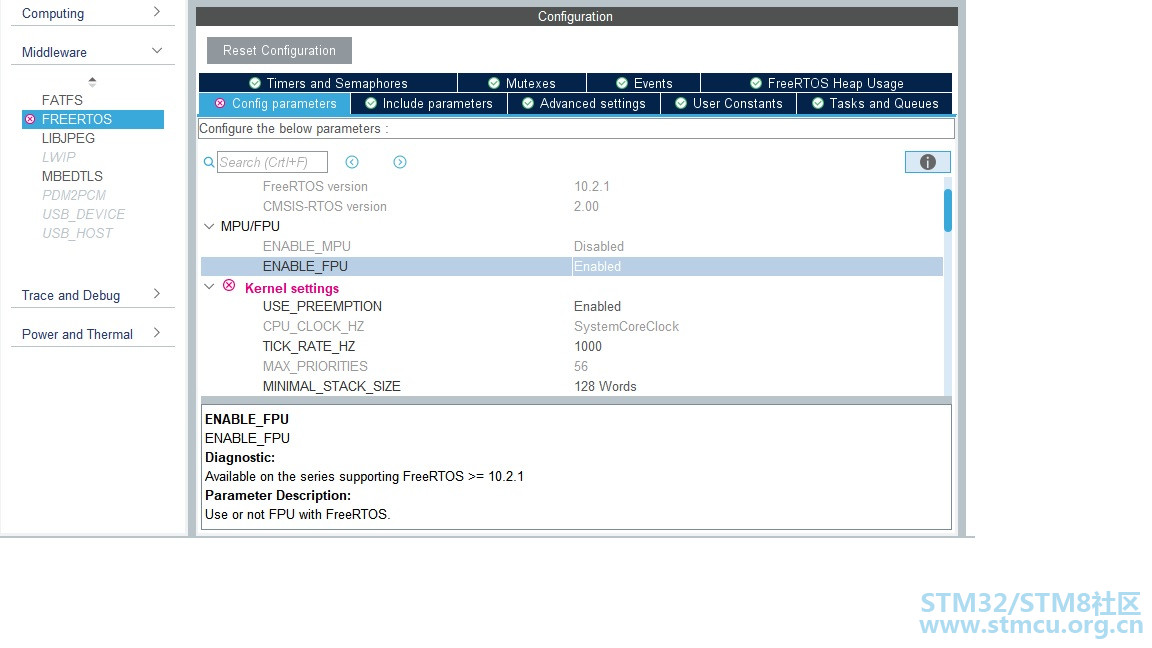This screenshot has height=648, width=1152.
Task: Select the Config parameters tab
Action: coord(275,104)
